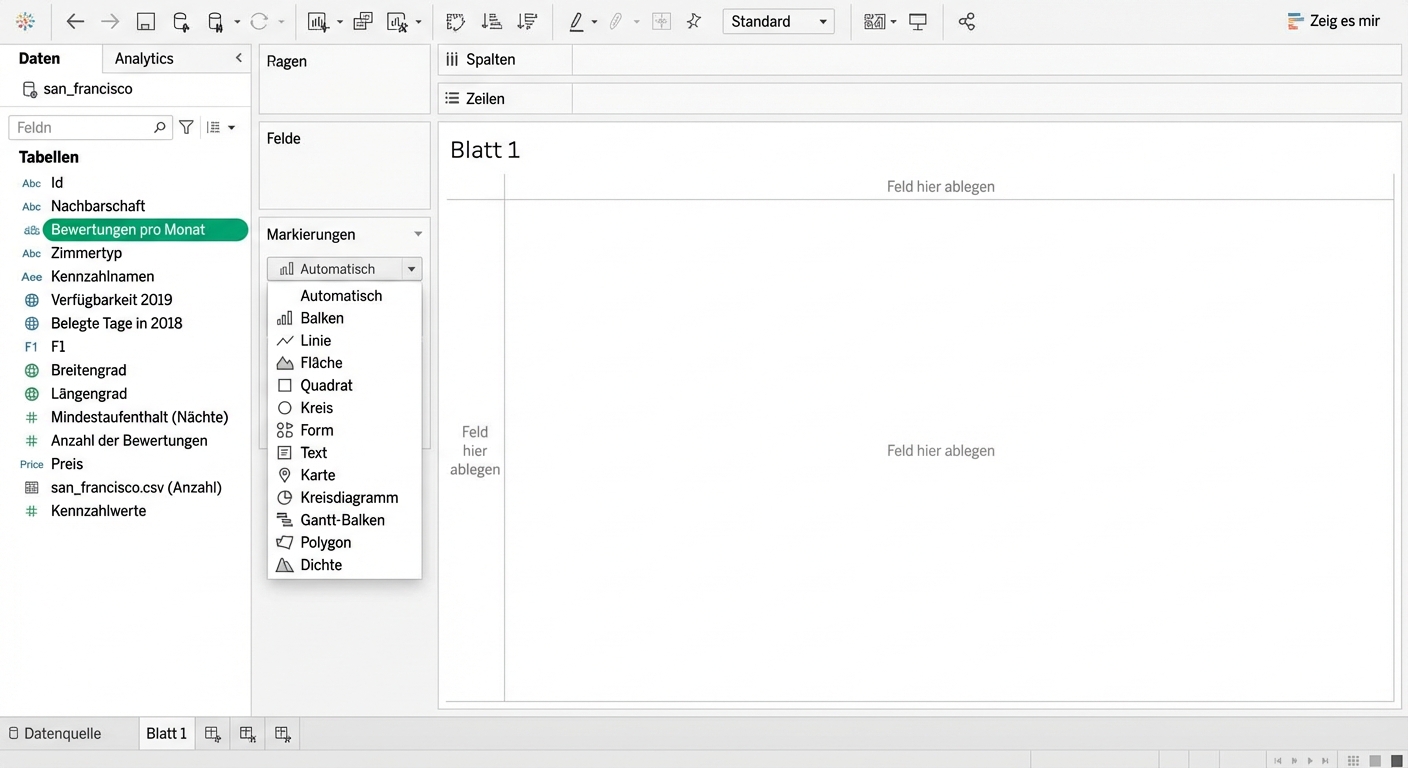Switch to the Analytics tab

coord(143,58)
